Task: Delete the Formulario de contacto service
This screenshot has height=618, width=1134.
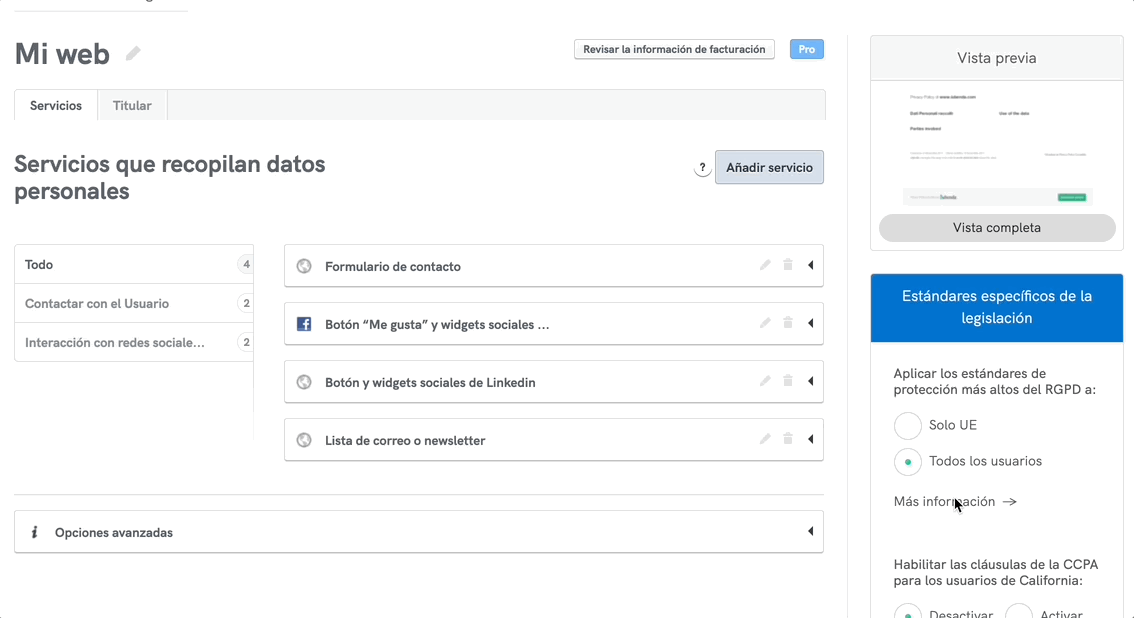Action: point(787,265)
